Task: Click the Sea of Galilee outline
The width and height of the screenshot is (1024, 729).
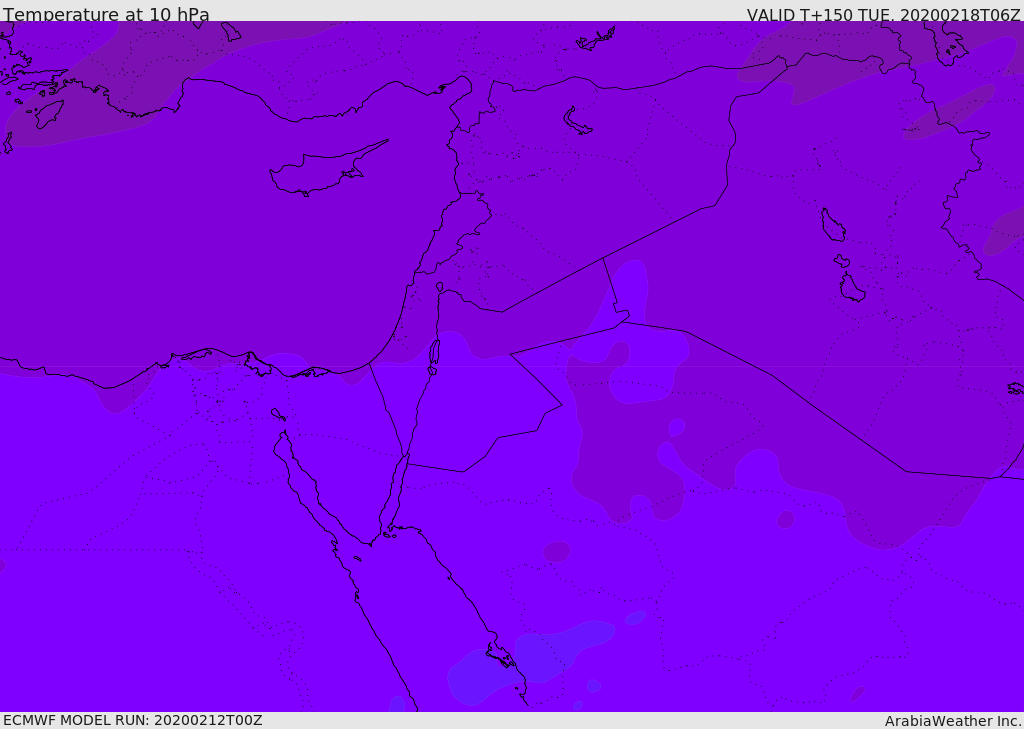Action: tap(440, 286)
